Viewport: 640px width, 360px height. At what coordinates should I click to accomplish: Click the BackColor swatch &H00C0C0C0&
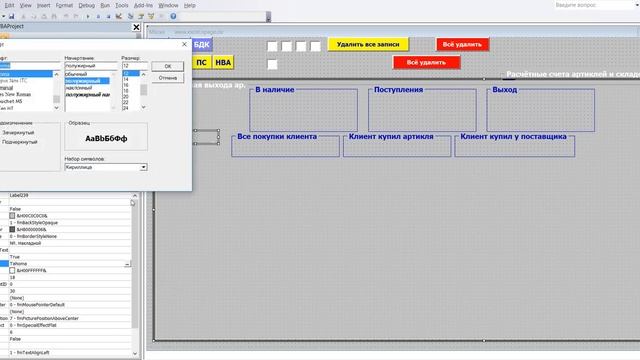point(12,216)
